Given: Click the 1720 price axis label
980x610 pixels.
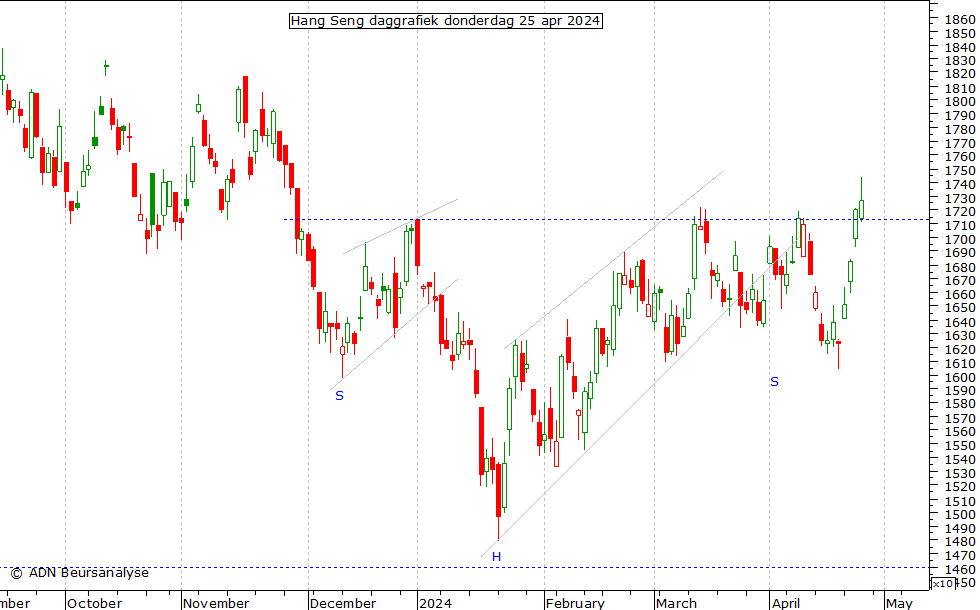Looking at the screenshot, I should point(960,212).
